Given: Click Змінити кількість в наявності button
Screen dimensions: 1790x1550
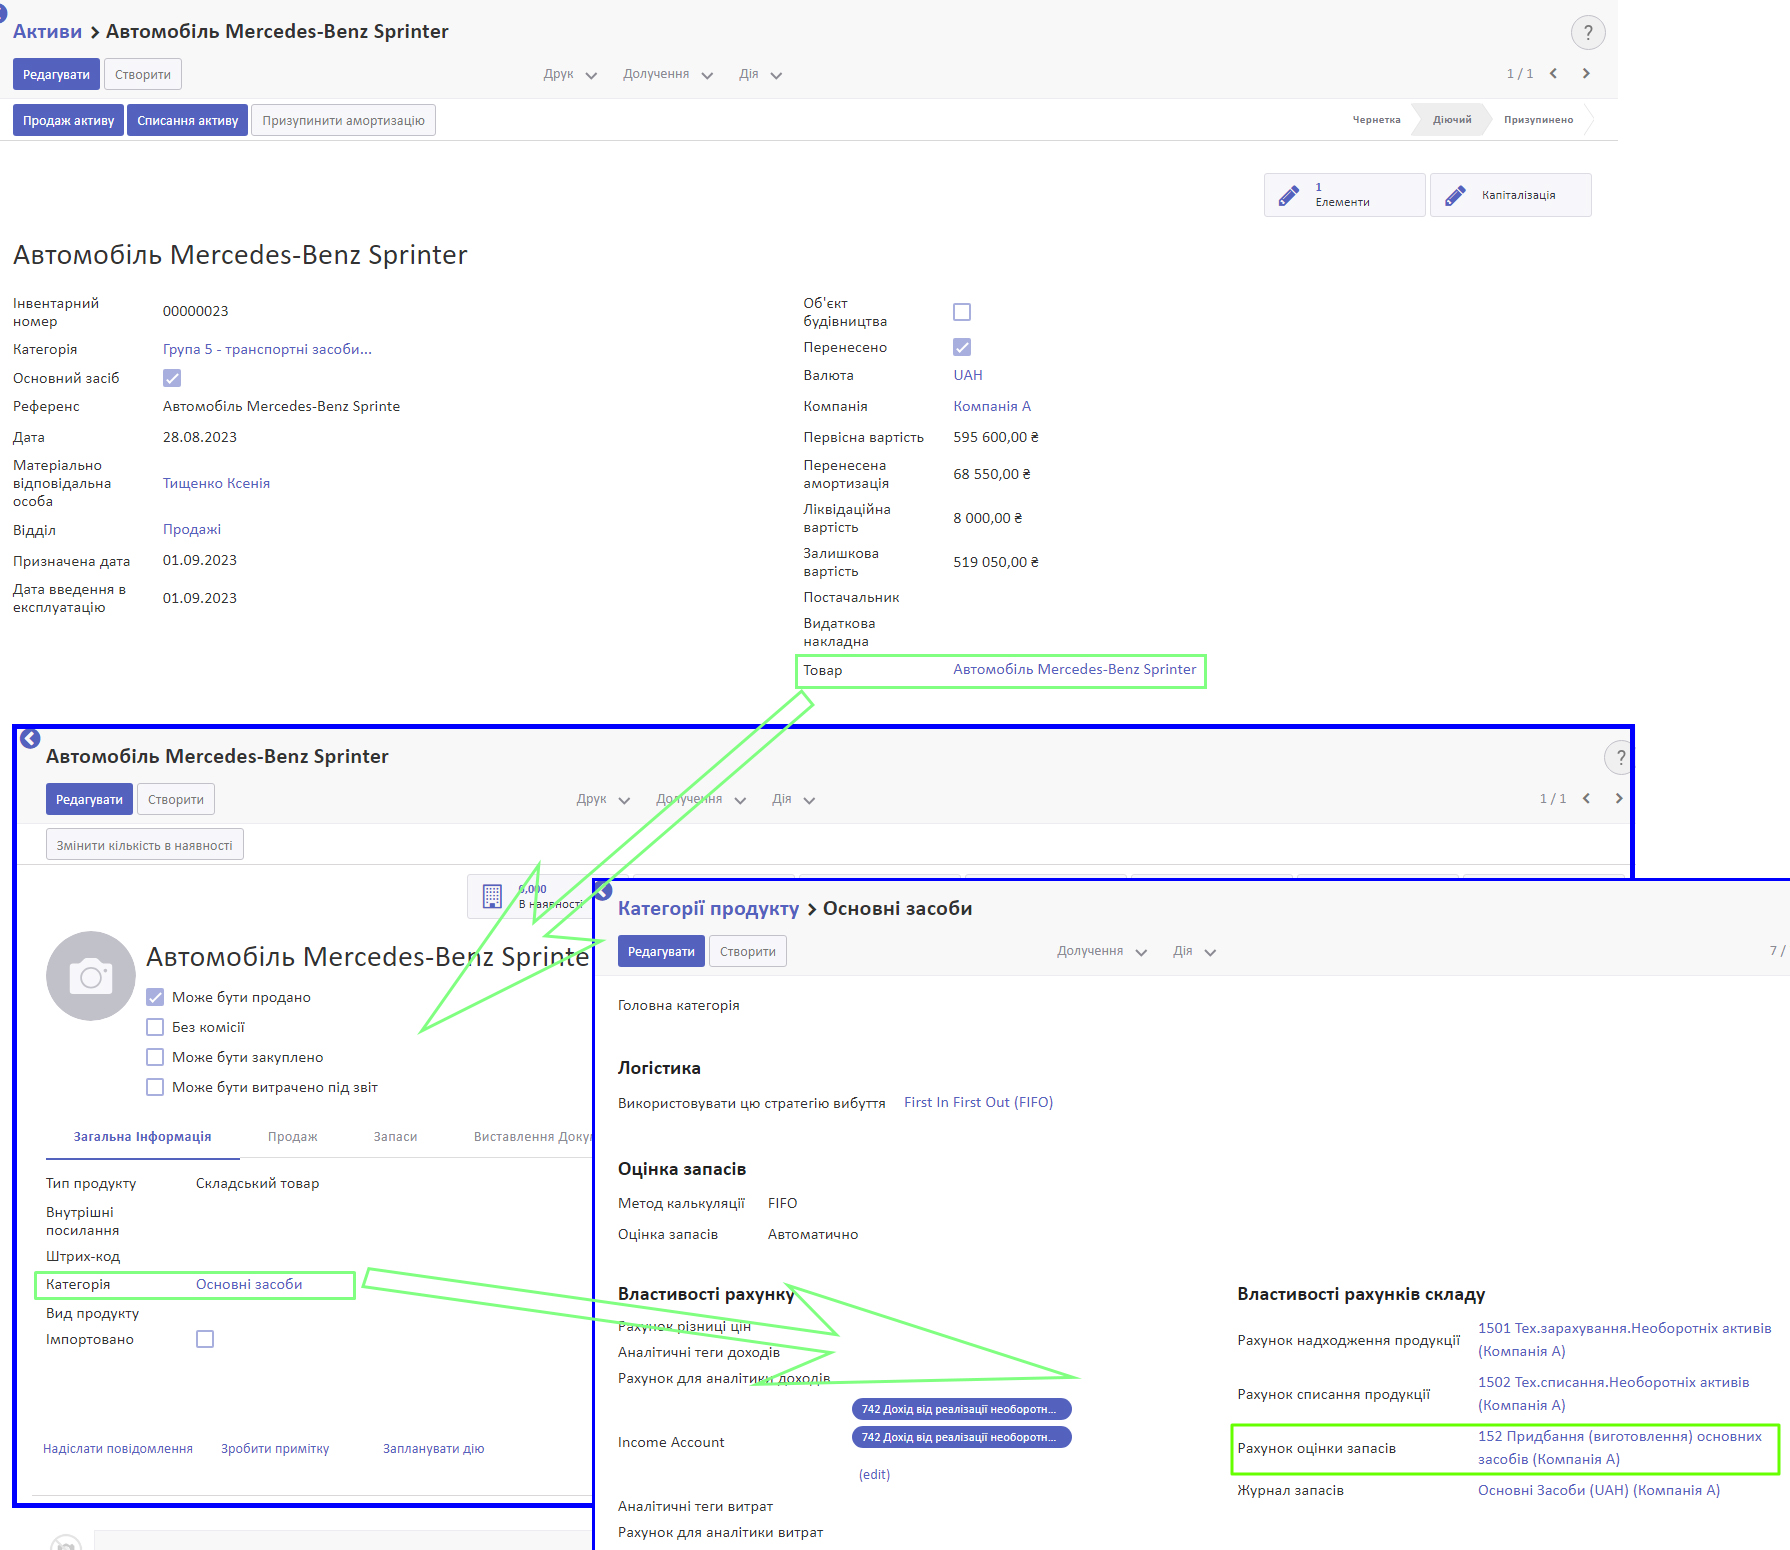Looking at the screenshot, I should pyautogui.click(x=144, y=845).
